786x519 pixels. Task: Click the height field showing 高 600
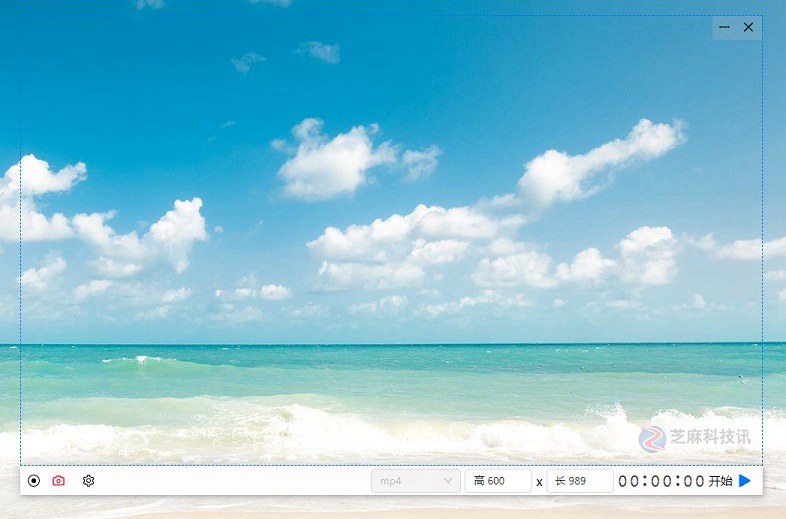pos(498,481)
